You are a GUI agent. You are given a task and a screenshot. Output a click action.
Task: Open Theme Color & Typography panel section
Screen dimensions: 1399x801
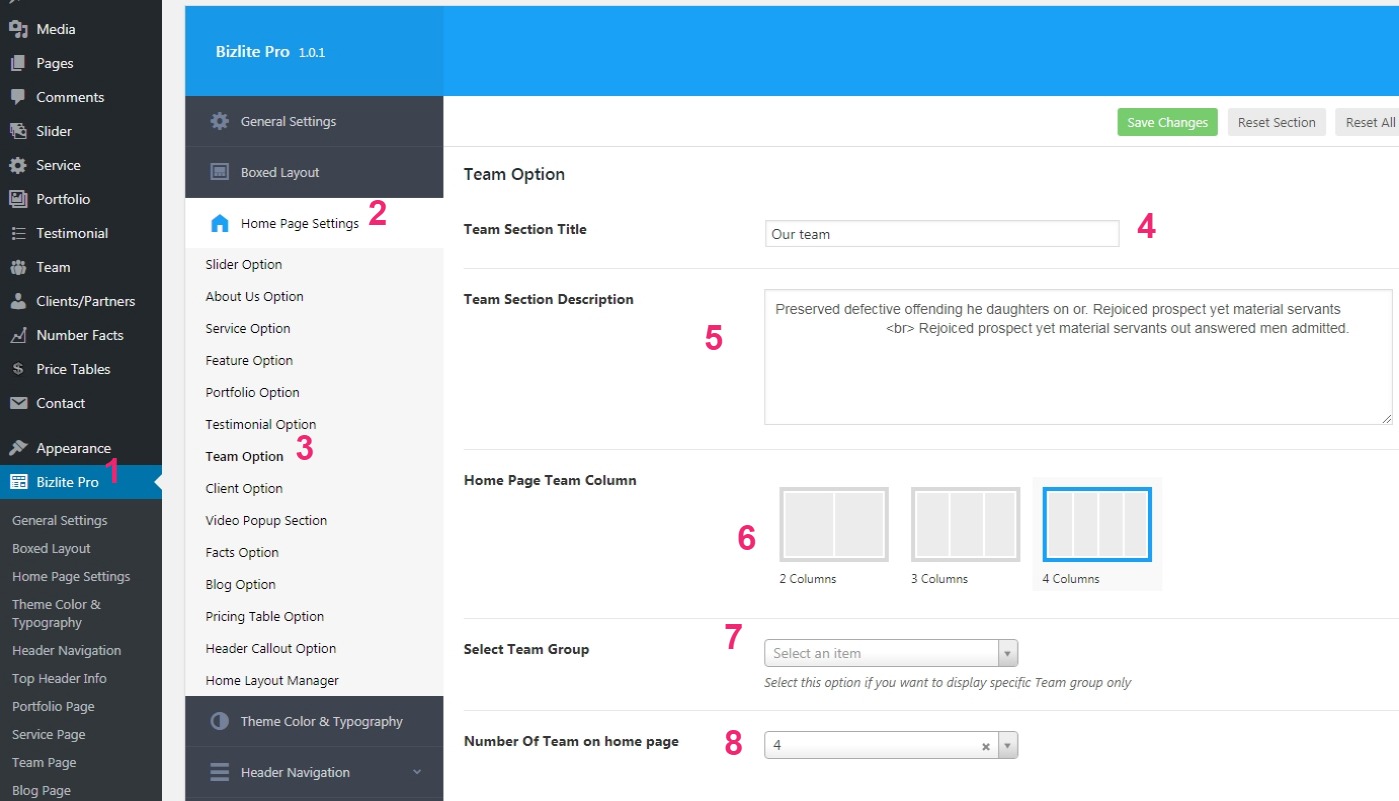[314, 721]
